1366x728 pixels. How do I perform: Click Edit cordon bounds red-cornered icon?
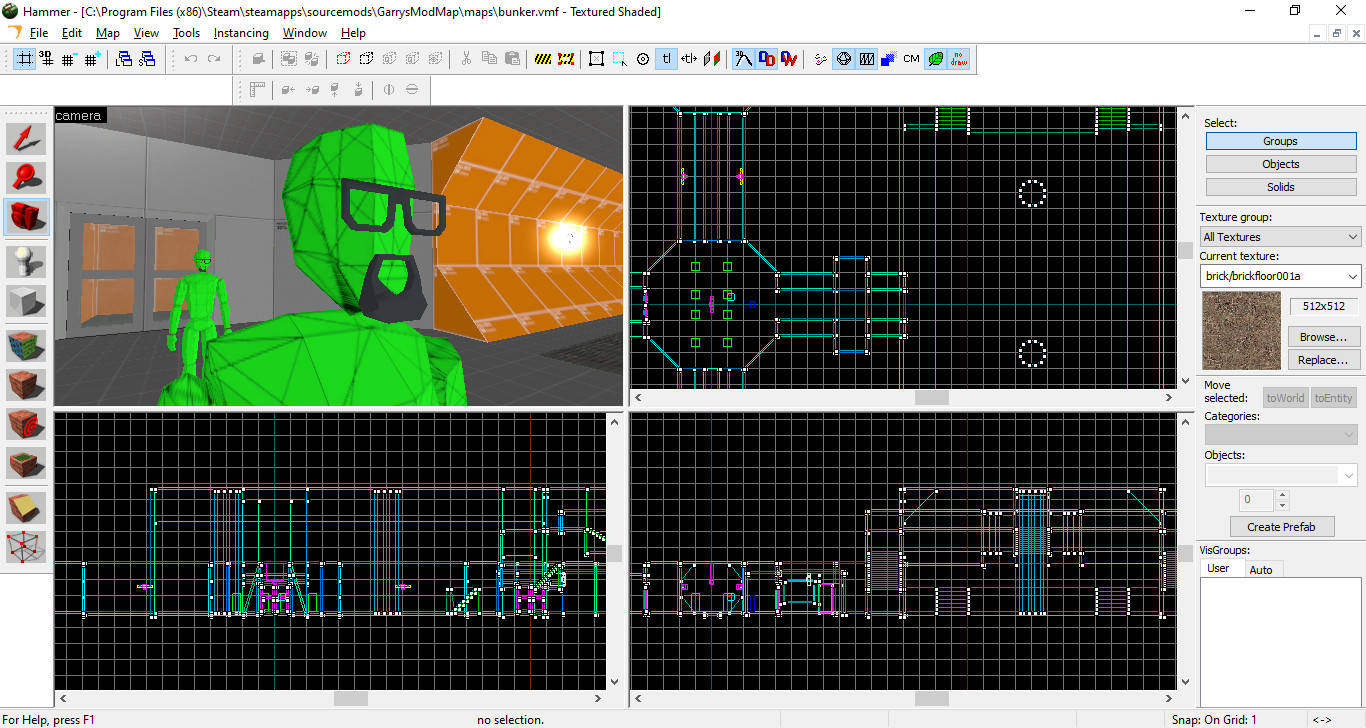click(x=566, y=59)
